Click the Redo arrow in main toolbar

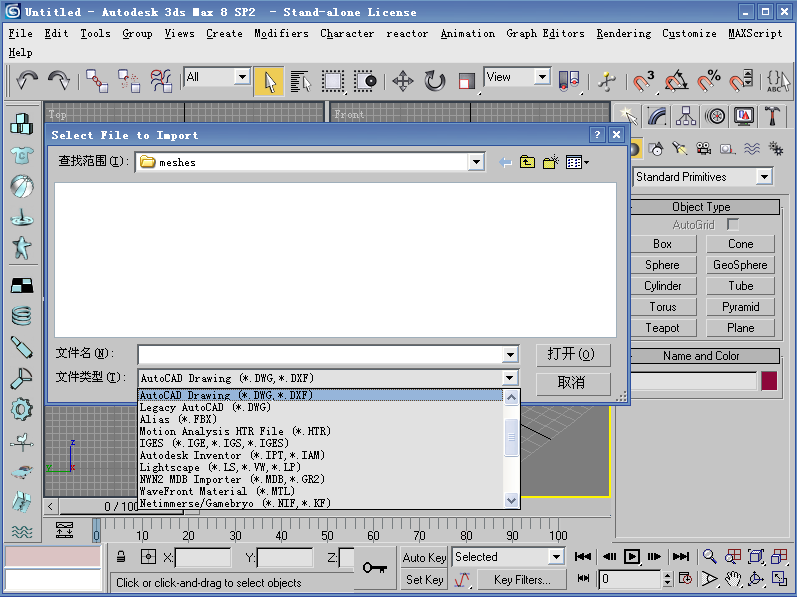pyautogui.click(x=59, y=80)
